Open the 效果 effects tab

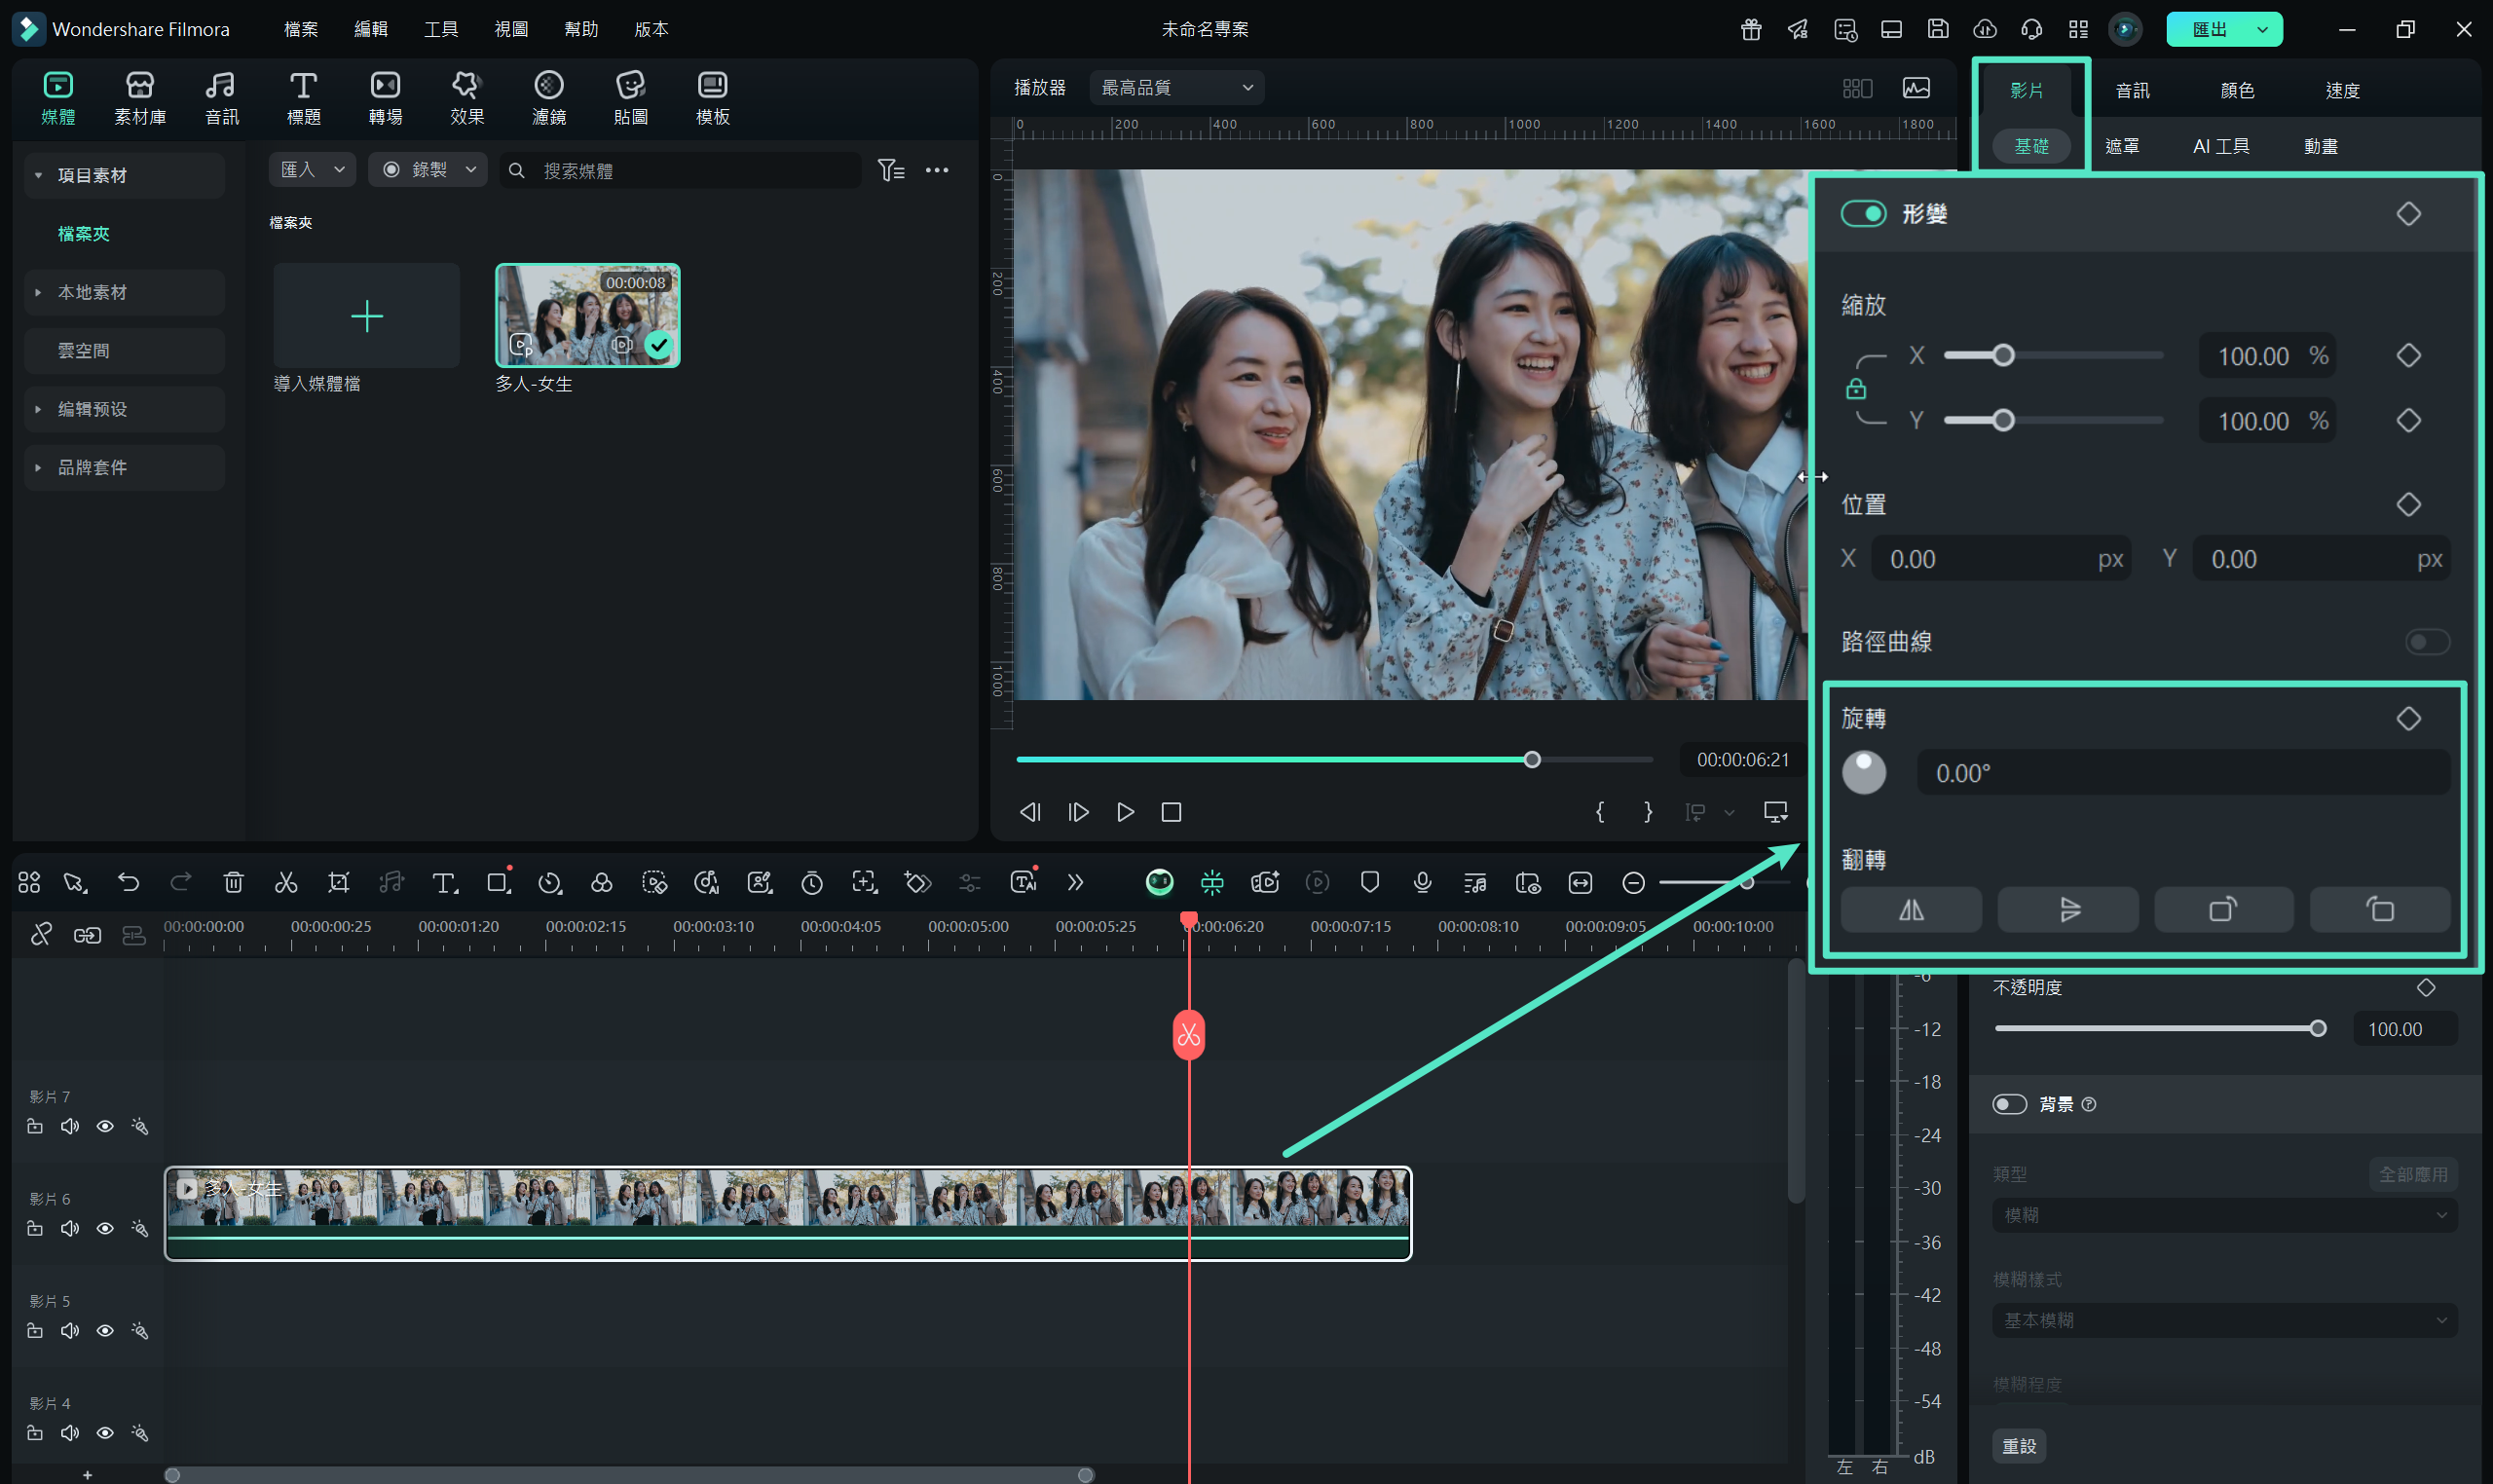(x=467, y=98)
